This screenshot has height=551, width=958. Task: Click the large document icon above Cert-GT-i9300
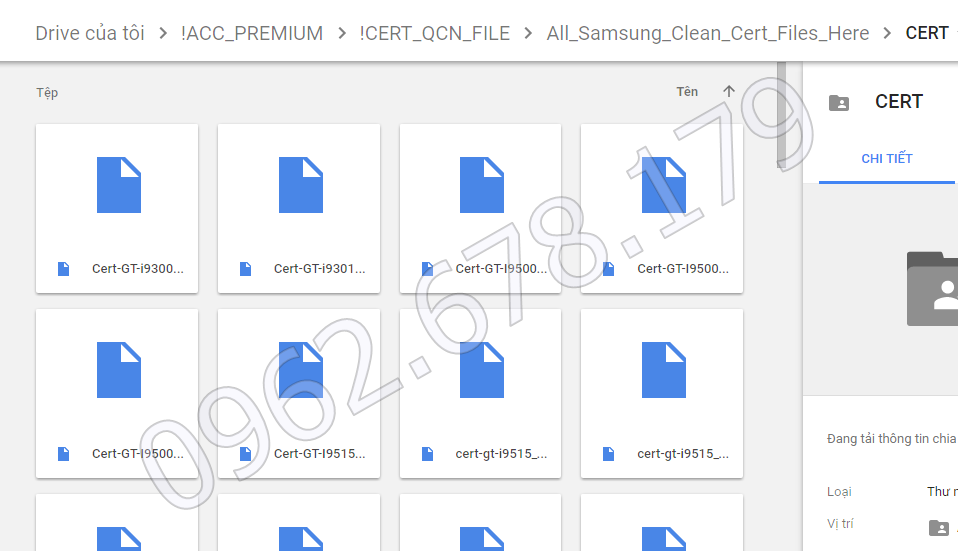tap(119, 185)
